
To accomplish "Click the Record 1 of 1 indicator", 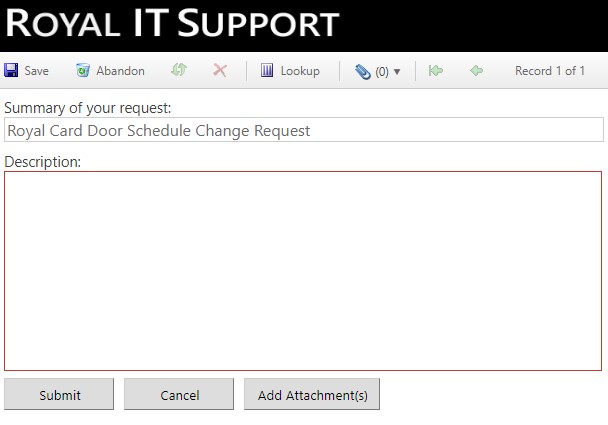I will pos(550,71).
